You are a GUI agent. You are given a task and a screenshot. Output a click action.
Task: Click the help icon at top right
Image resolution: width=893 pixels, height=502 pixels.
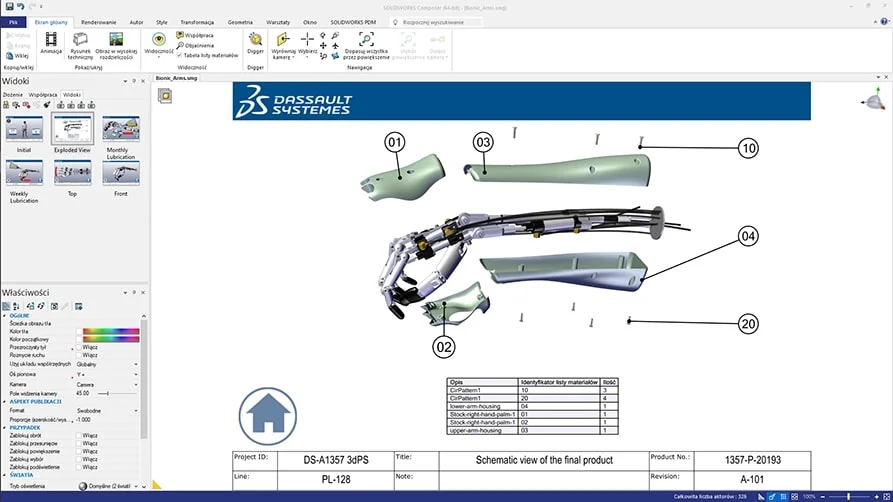[x=884, y=22]
